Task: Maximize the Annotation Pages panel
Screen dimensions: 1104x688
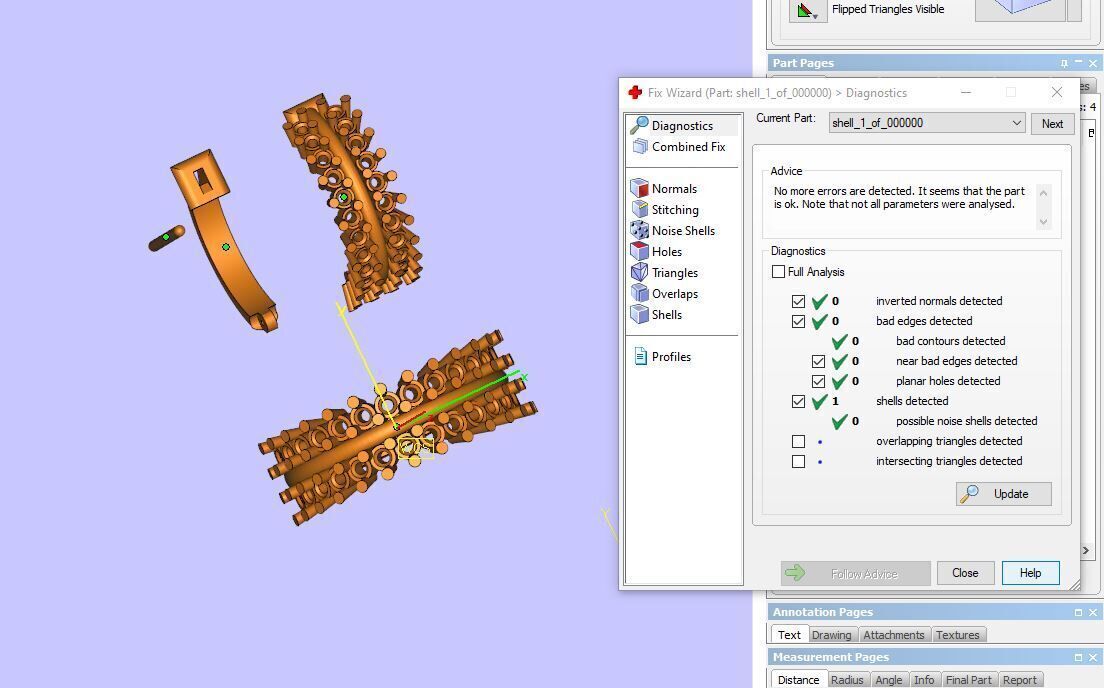Action: tap(1078, 613)
